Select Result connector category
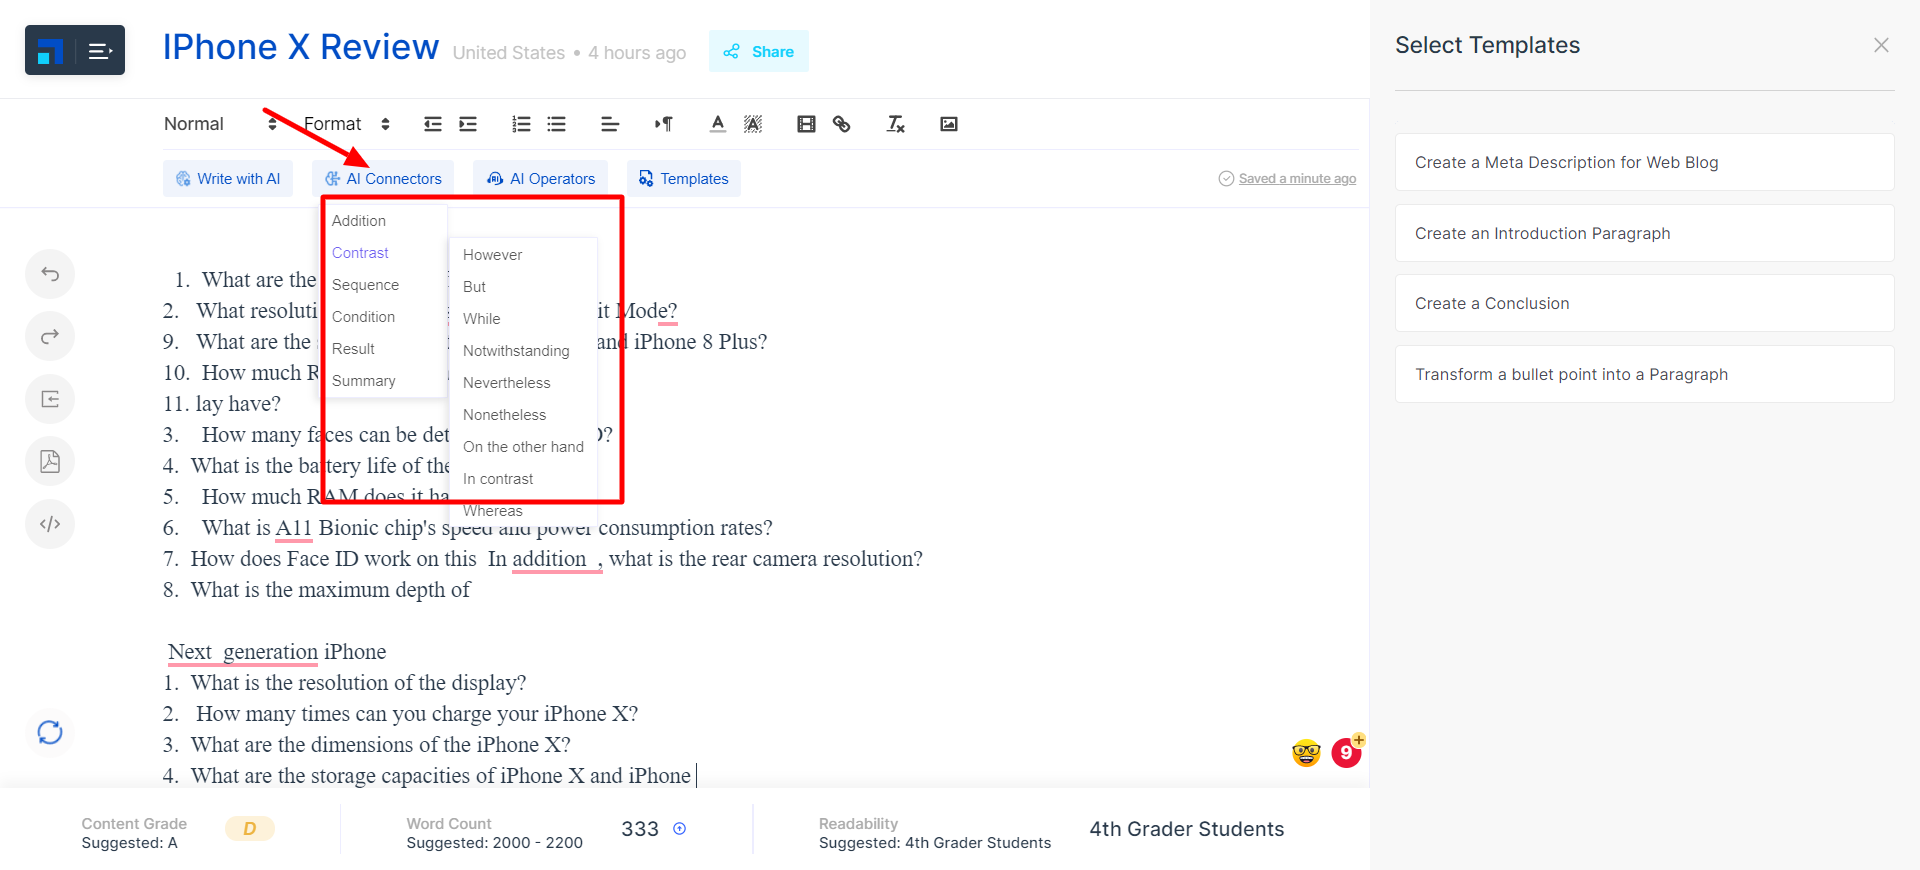Viewport: 1920px width, 870px height. point(353,349)
